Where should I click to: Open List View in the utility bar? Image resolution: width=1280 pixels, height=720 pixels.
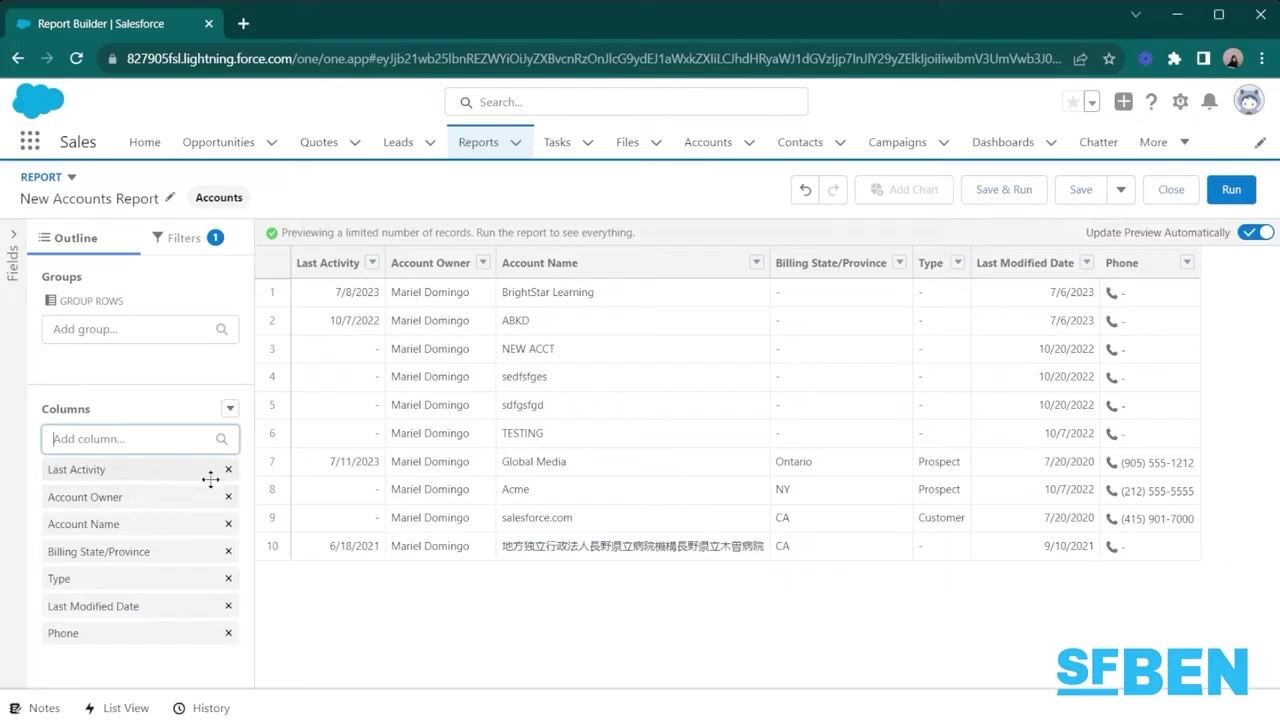pyautogui.click(x=116, y=708)
